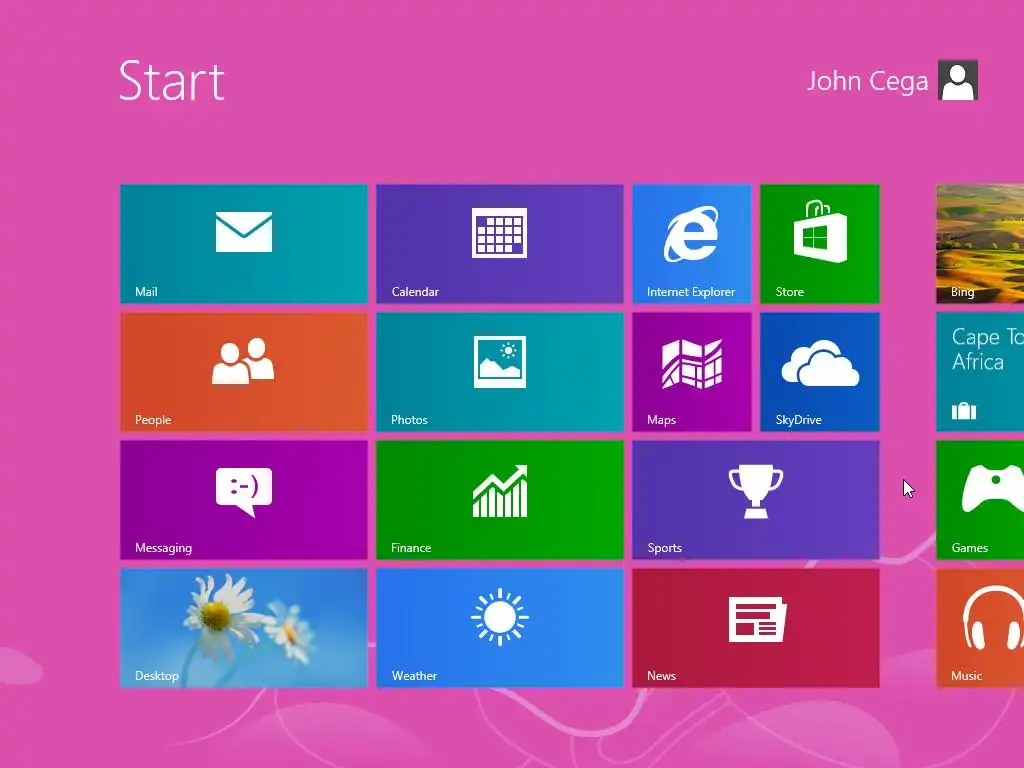Open the Music headphones icon
The width and height of the screenshot is (1024, 768).
(x=993, y=618)
